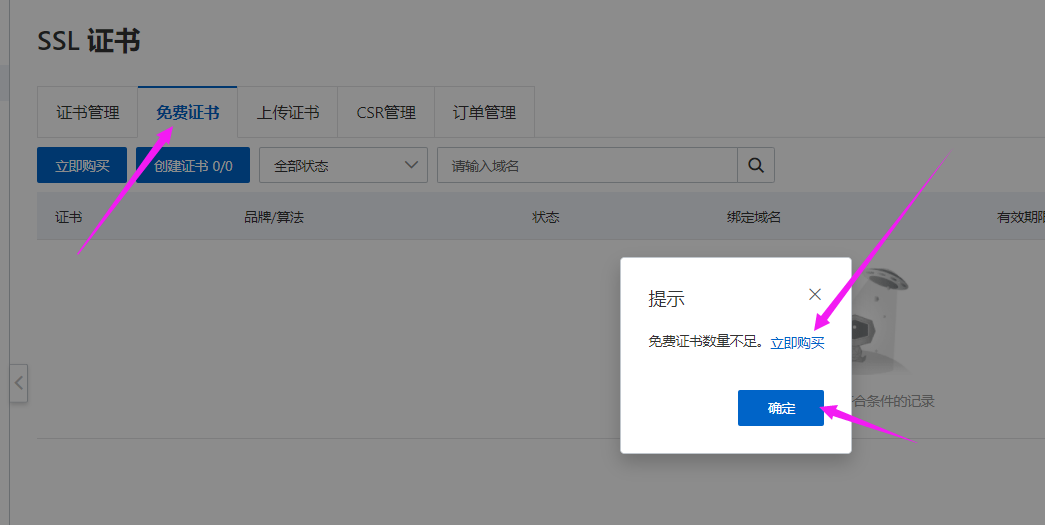1045x525 pixels.
Task: Select the 免费证书 tab
Action: click(x=187, y=112)
